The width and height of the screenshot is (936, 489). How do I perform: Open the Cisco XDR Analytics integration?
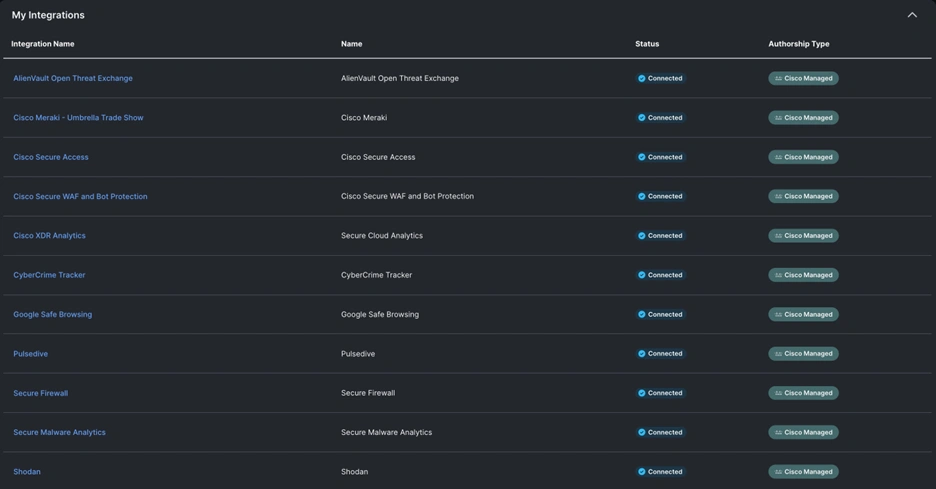click(49, 236)
